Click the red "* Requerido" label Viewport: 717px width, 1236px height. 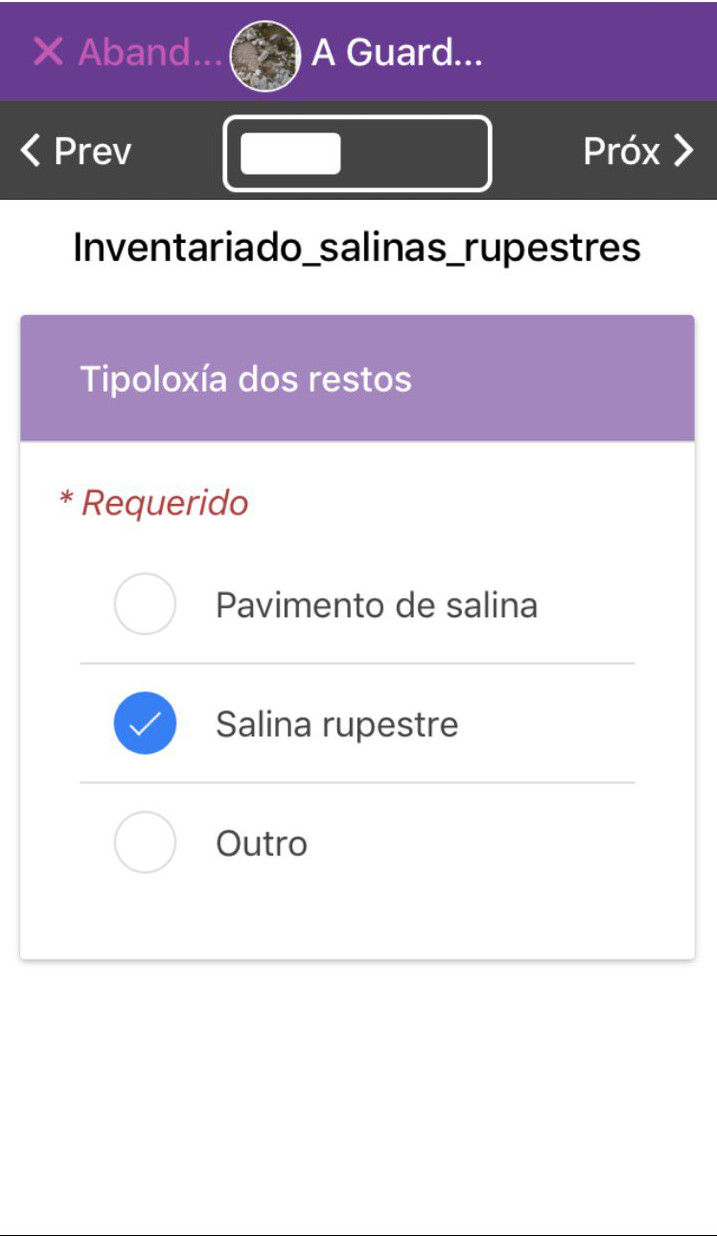pyautogui.click(x=154, y=502)
